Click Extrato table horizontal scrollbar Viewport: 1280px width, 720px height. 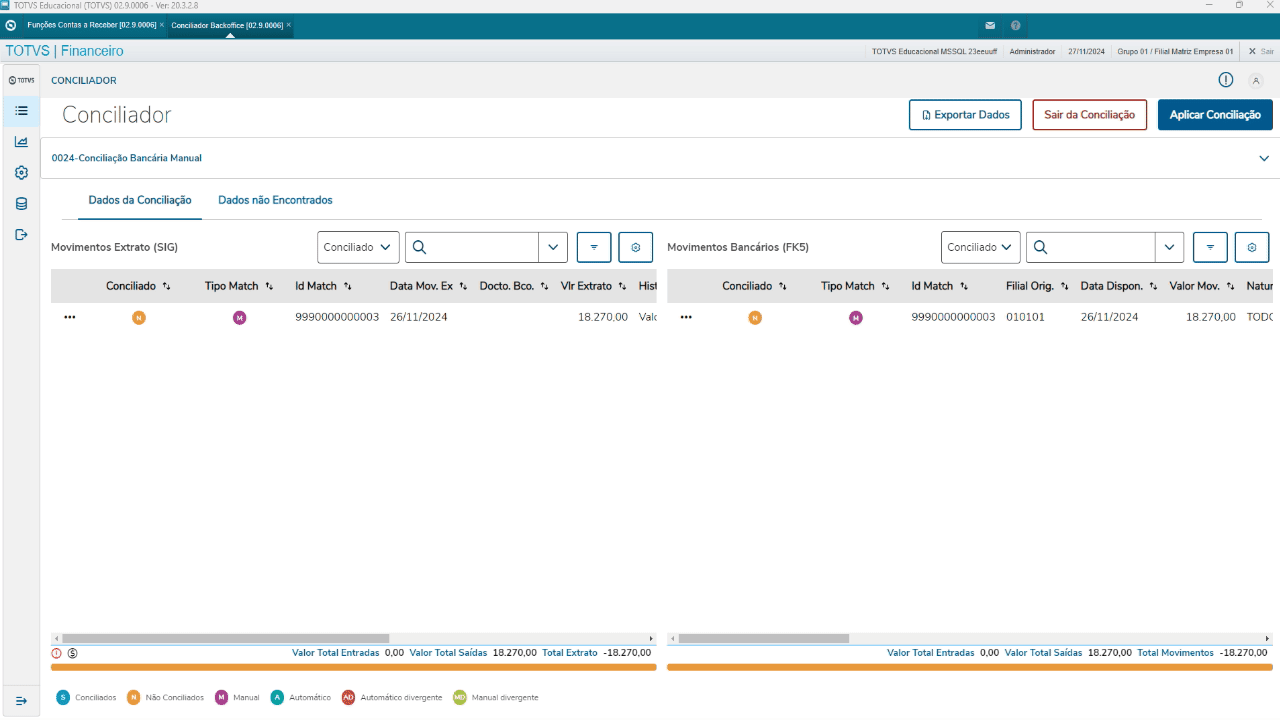225,638
